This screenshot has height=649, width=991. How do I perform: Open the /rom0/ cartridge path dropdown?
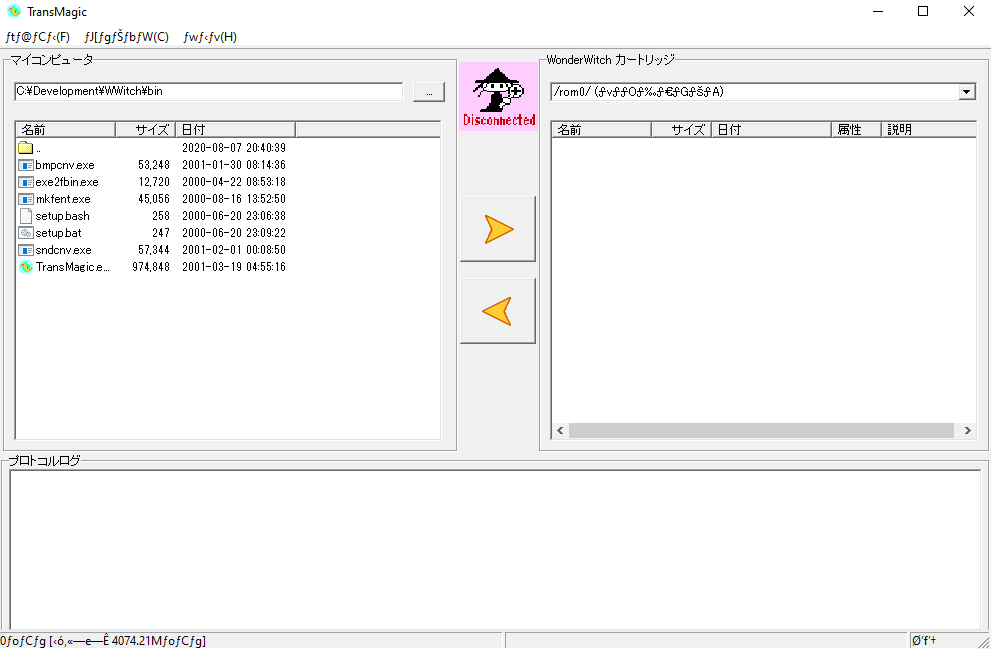966,92
